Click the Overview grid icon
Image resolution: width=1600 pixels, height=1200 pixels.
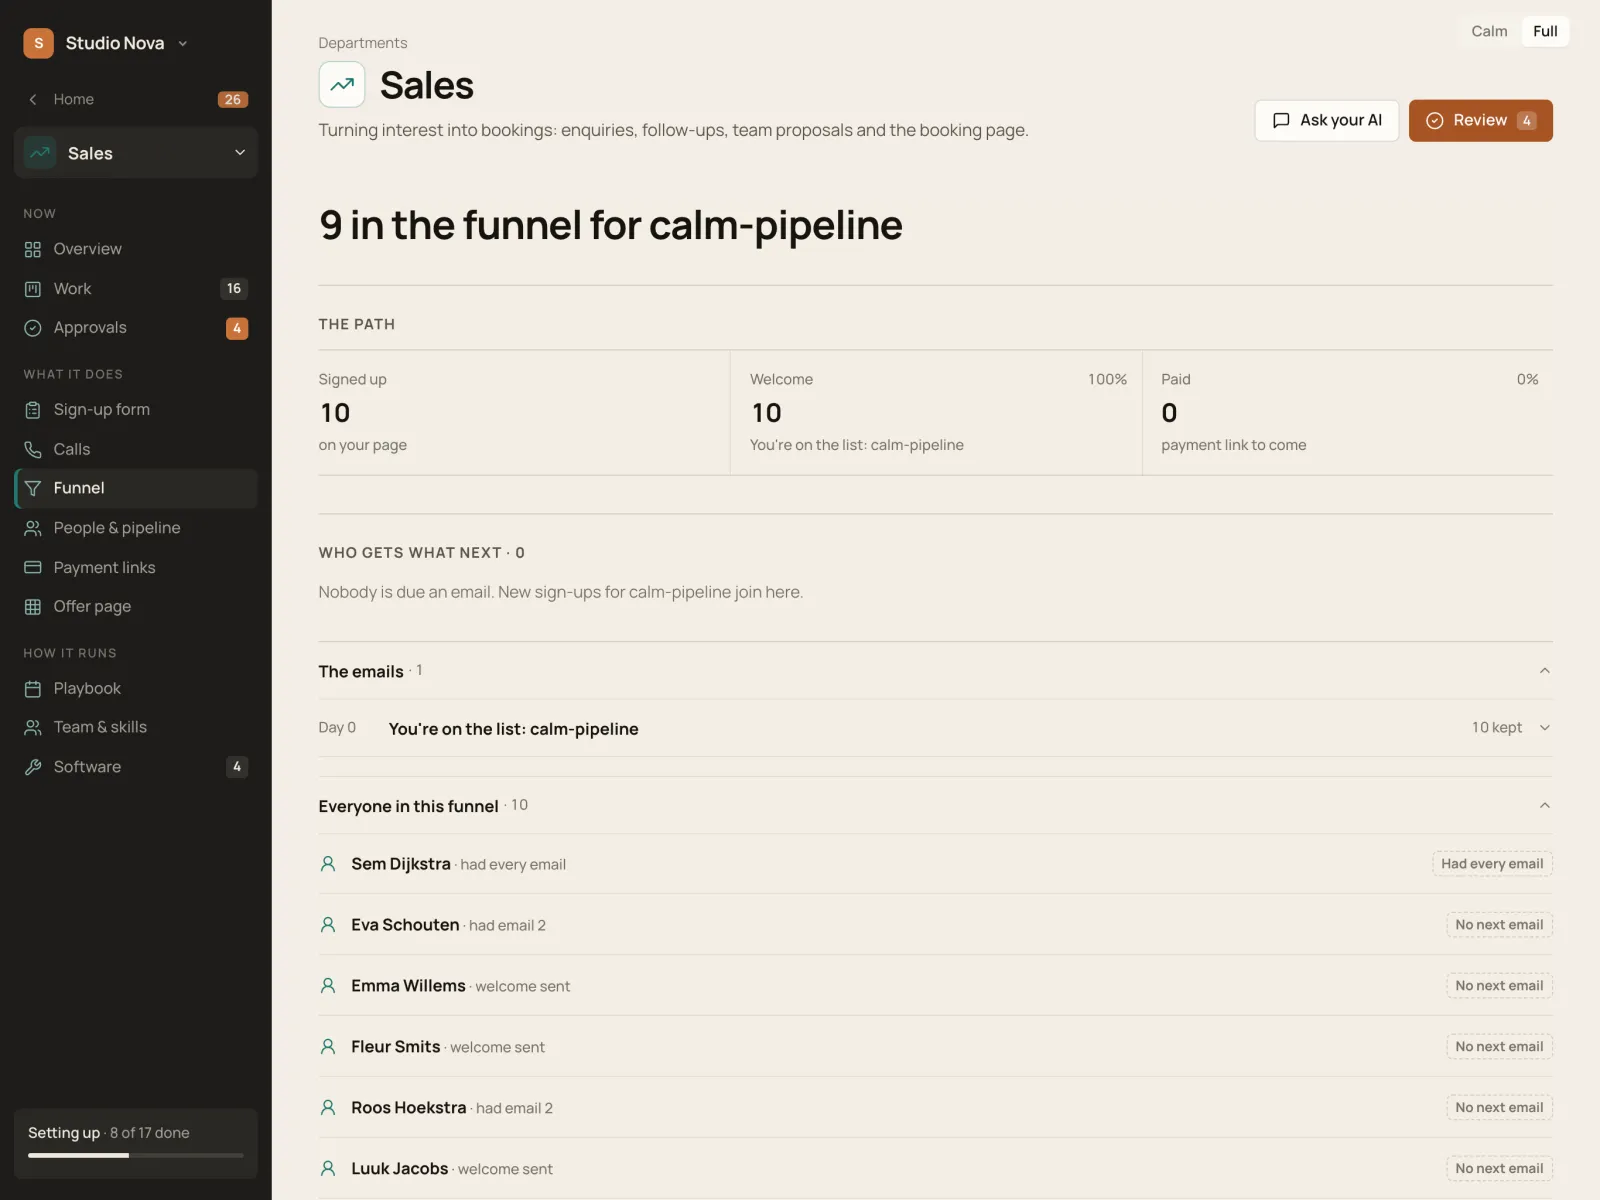[x=33, y=249]
